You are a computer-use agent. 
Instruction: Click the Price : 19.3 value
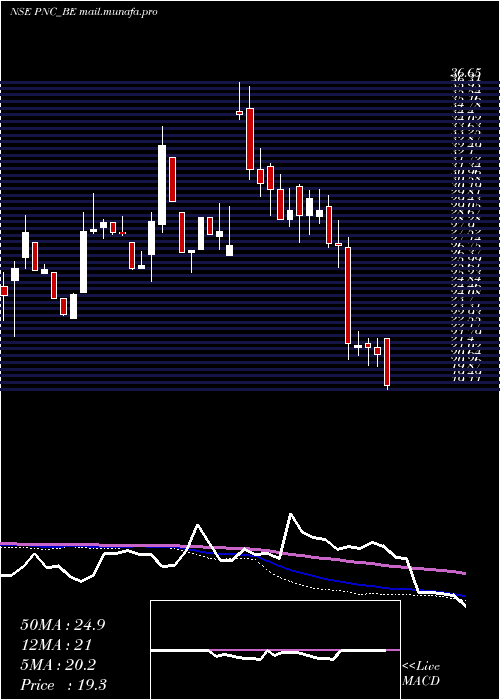point(63,685)
